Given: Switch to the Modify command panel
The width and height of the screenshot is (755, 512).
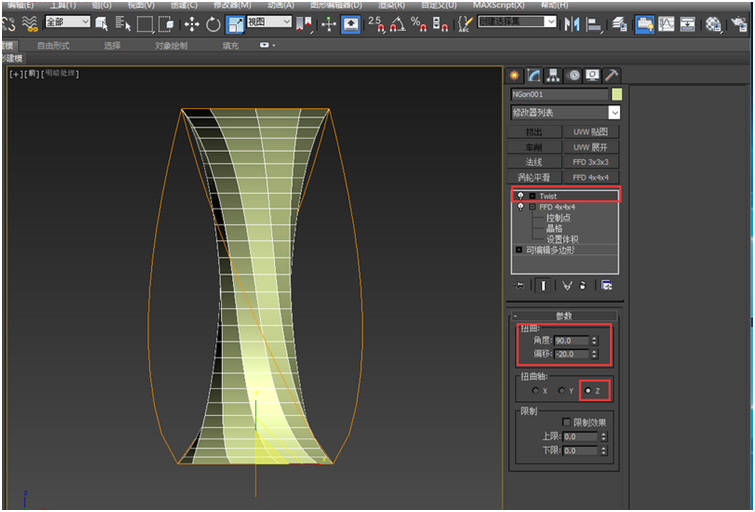Looking at the screenshot, I should [534, 76].
